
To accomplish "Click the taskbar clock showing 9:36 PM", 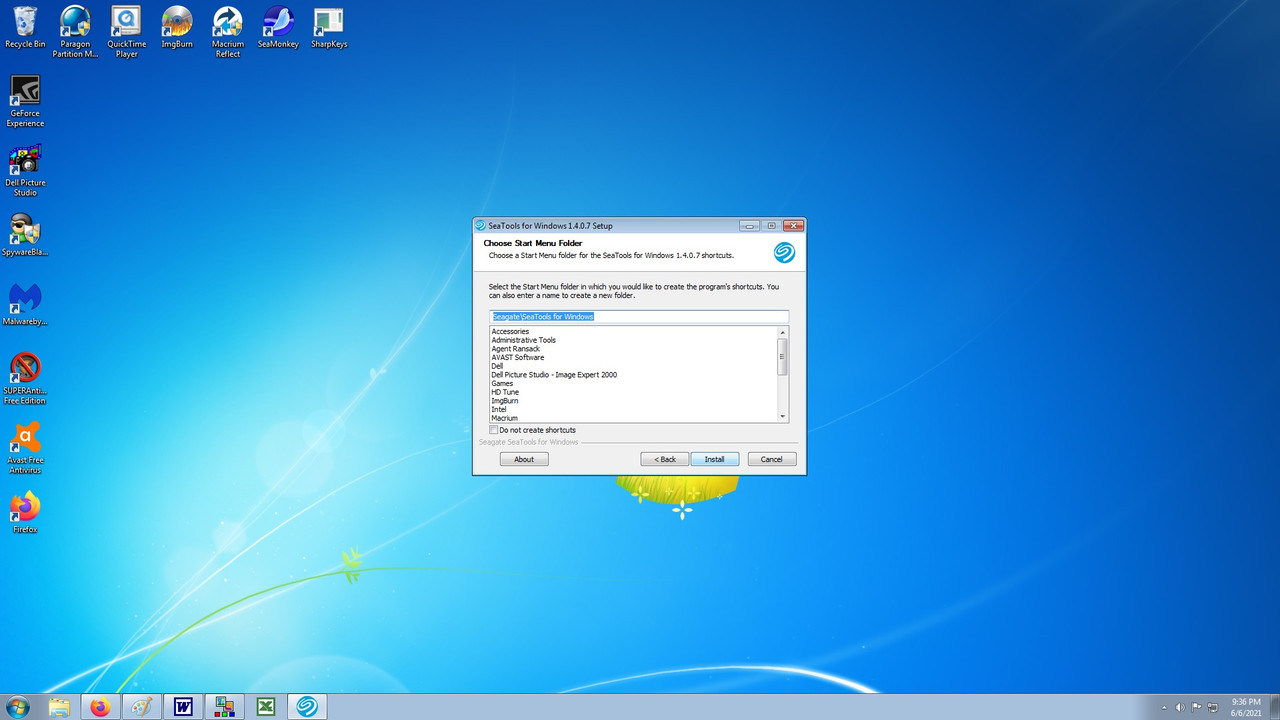I will point(1246,707).
